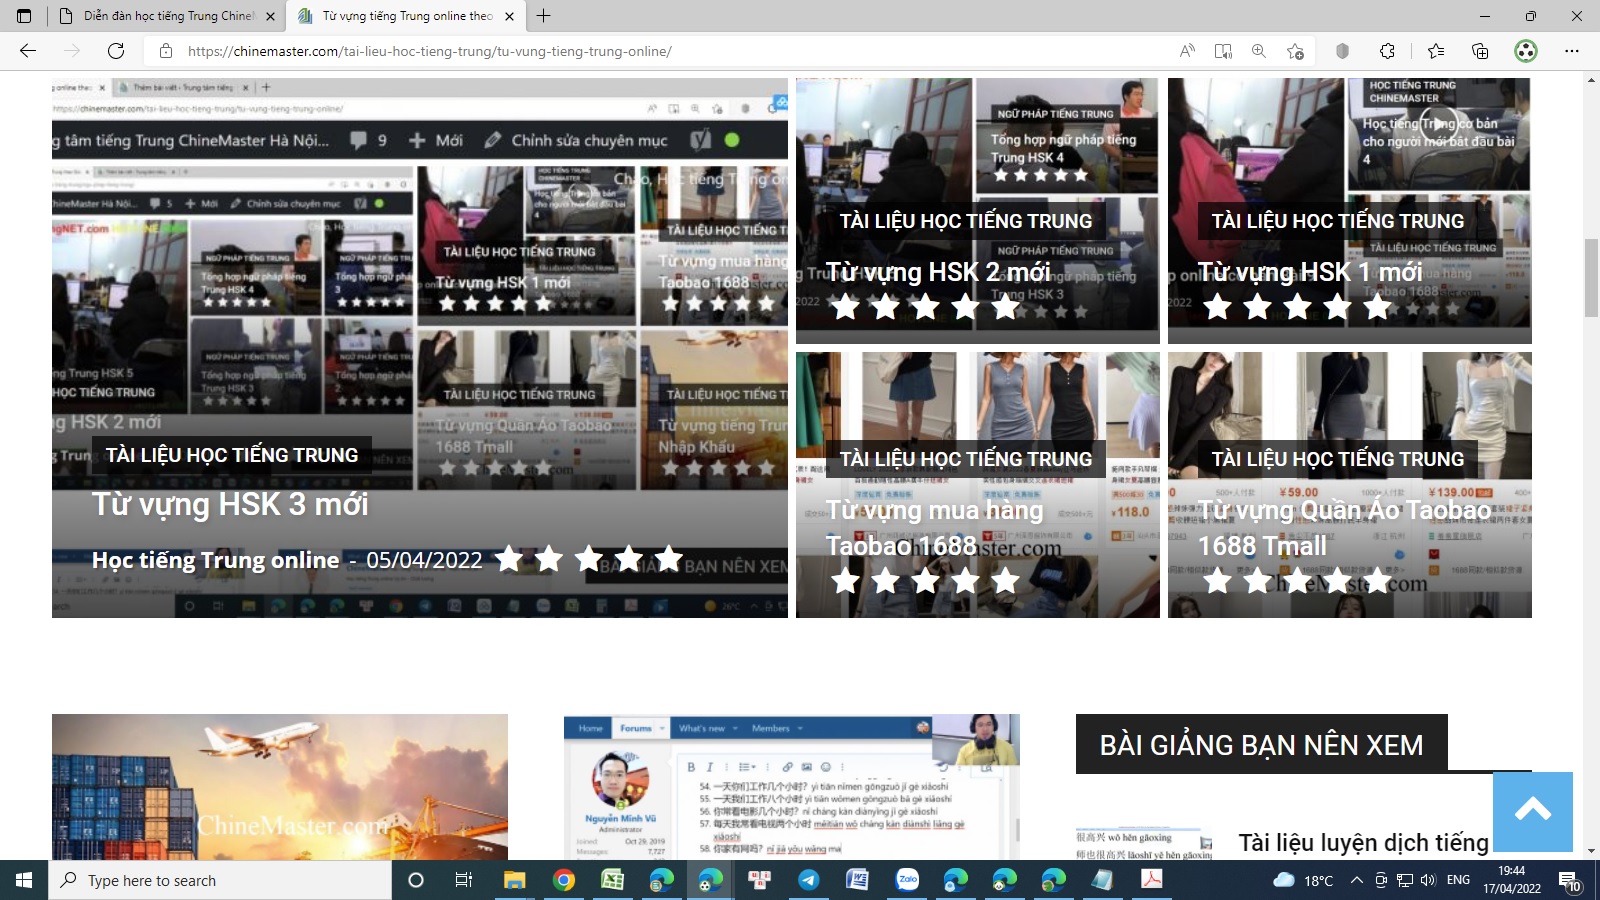Open browser Extensions puzzle icon

(x=1387, y=51)
